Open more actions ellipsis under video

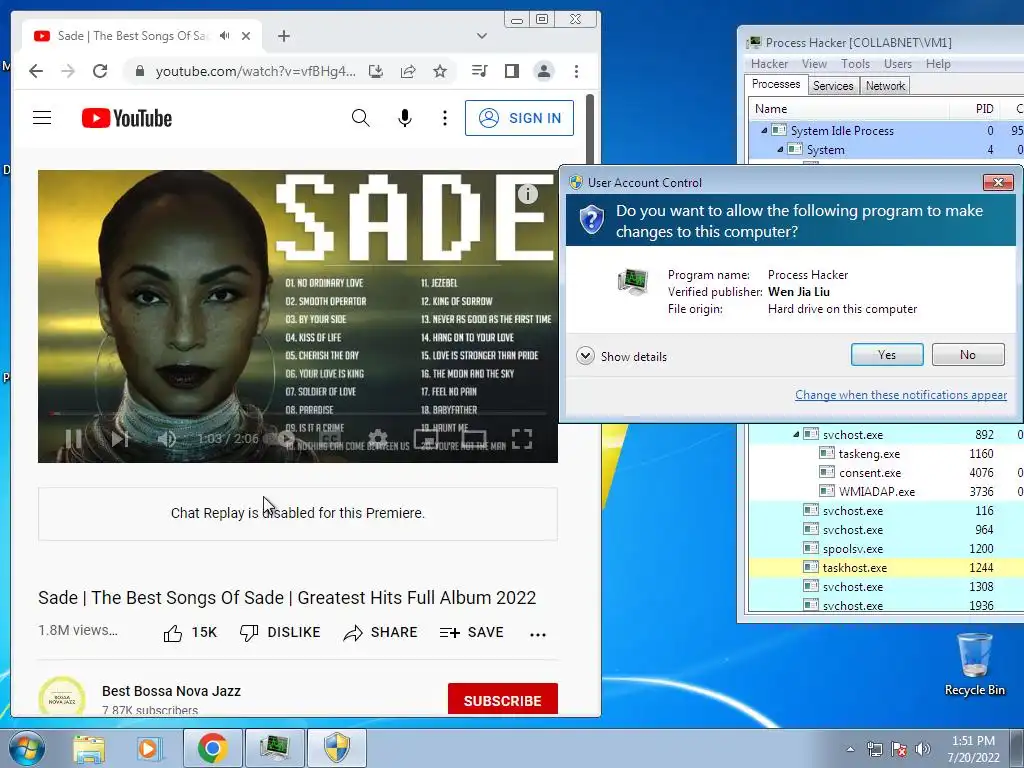point(538,634)
